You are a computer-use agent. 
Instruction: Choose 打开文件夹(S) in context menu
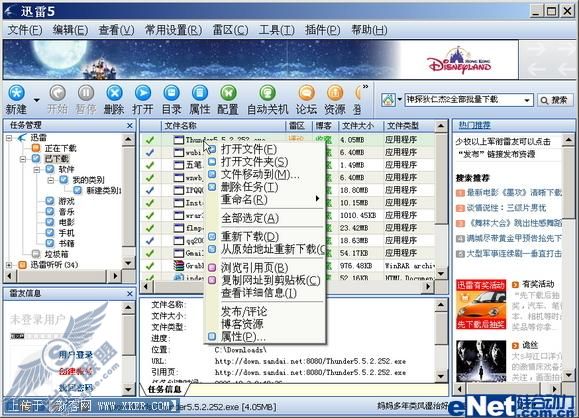[254, 162]
